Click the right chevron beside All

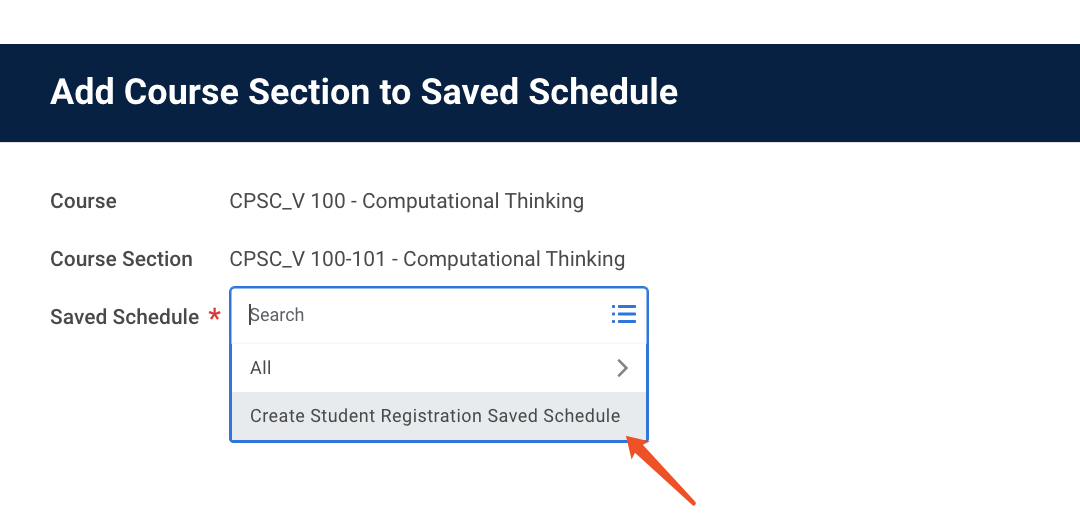pos(622,368)
